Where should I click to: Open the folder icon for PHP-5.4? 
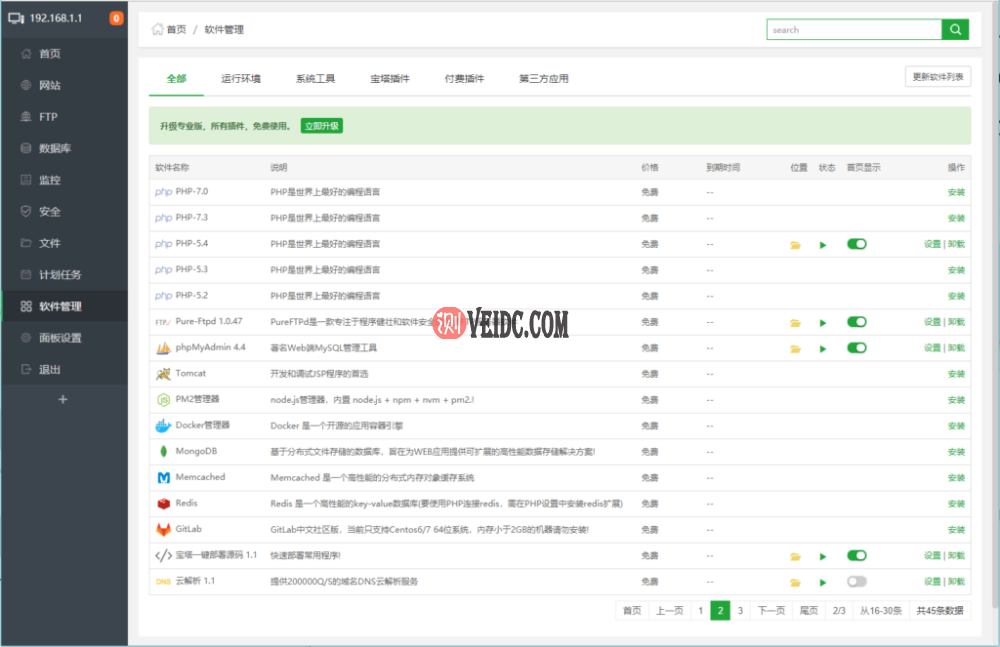click(x=794, y=243)
